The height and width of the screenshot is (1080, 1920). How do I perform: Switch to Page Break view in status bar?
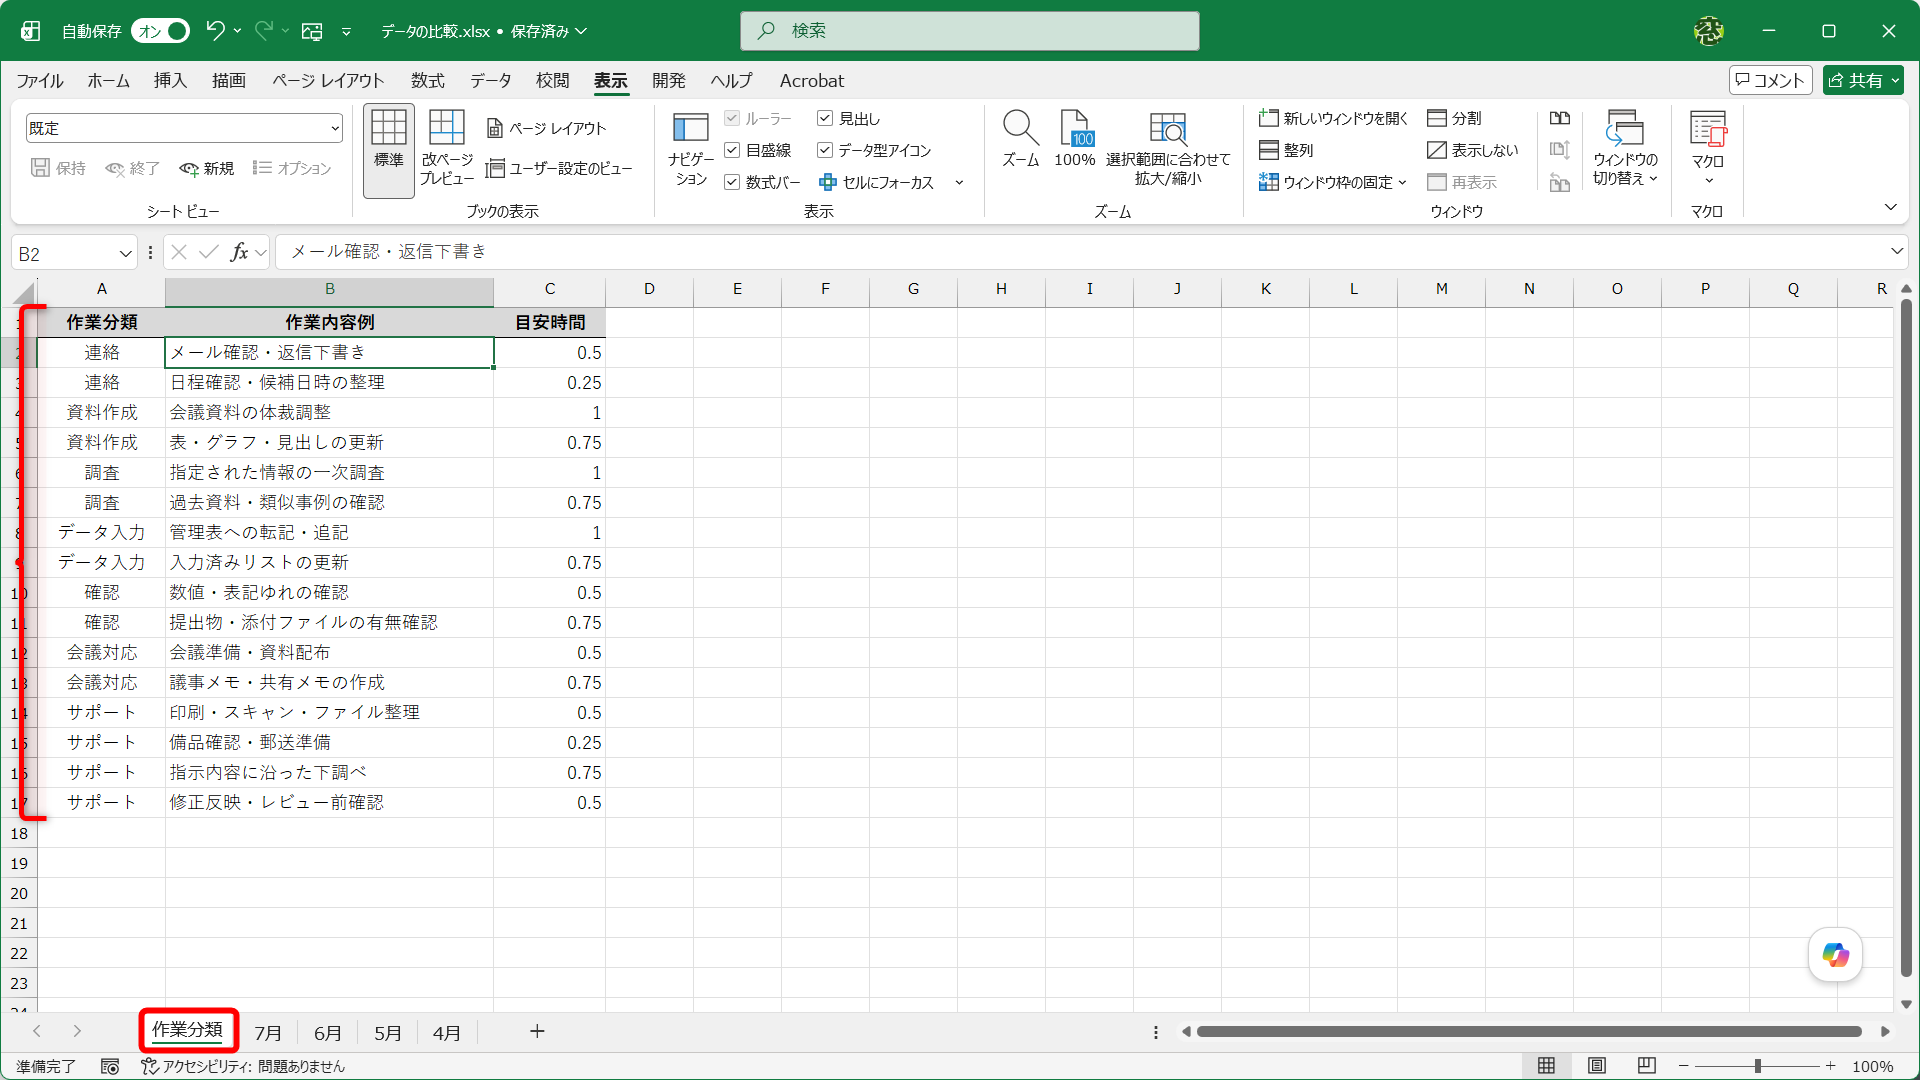[1647, 1066]
